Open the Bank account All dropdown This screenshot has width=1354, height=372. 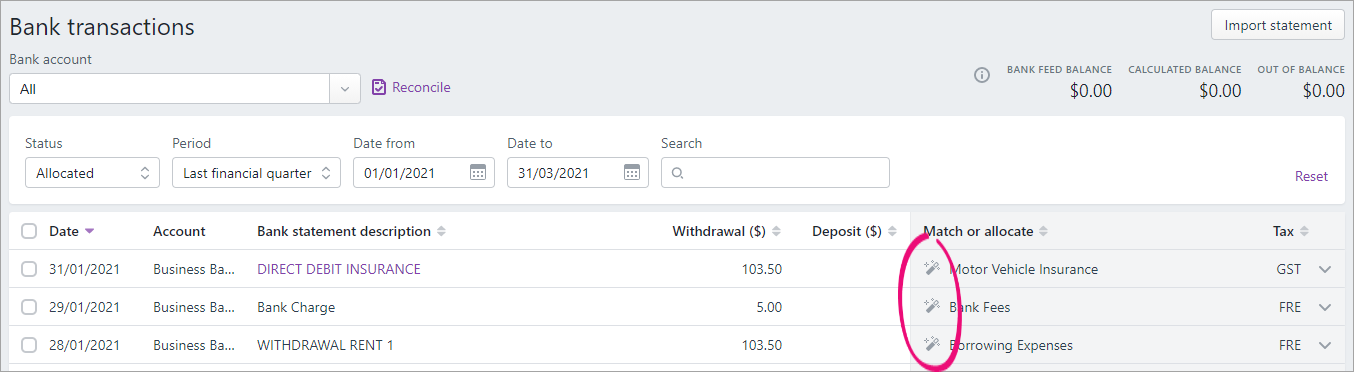[185, 89]
